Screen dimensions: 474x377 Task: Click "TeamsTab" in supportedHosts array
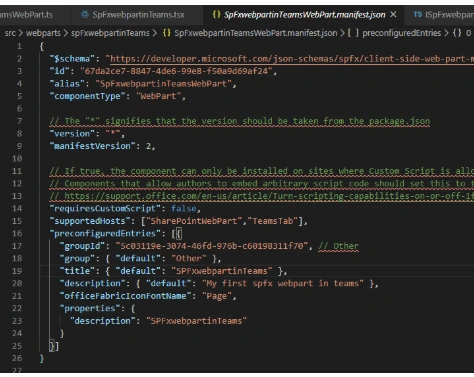(273, 221)
